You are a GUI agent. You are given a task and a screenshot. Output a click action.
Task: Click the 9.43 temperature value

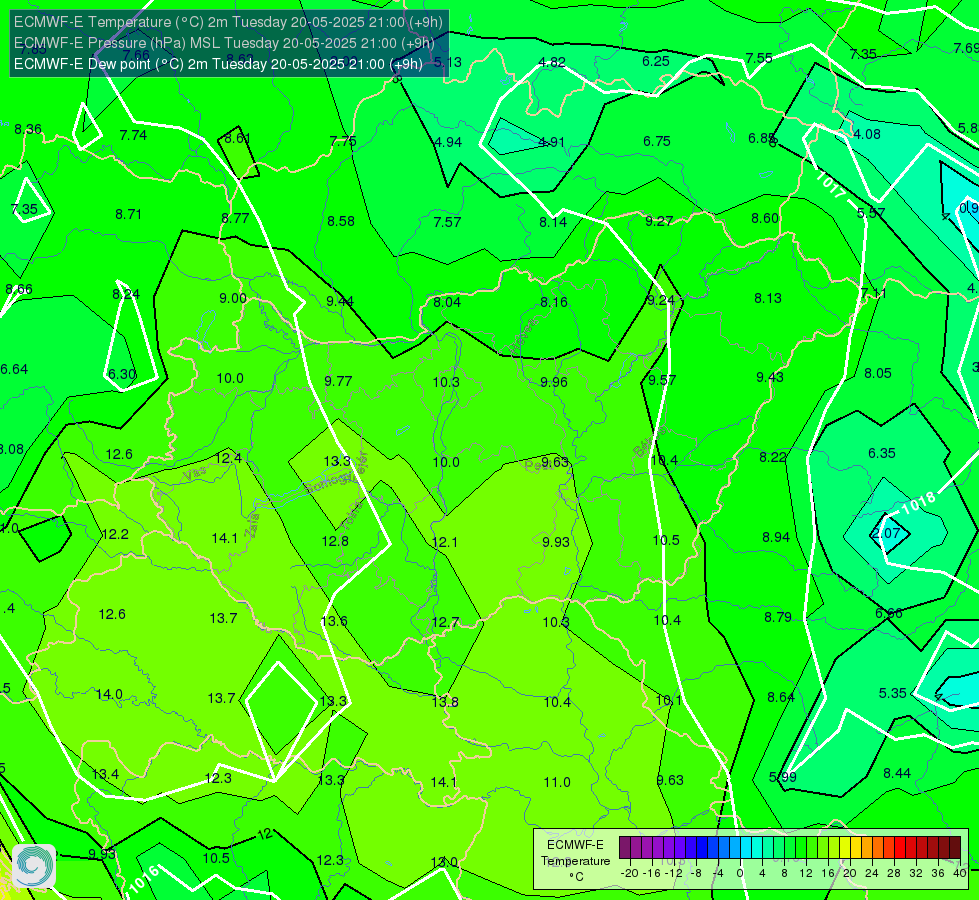point(770,377)
